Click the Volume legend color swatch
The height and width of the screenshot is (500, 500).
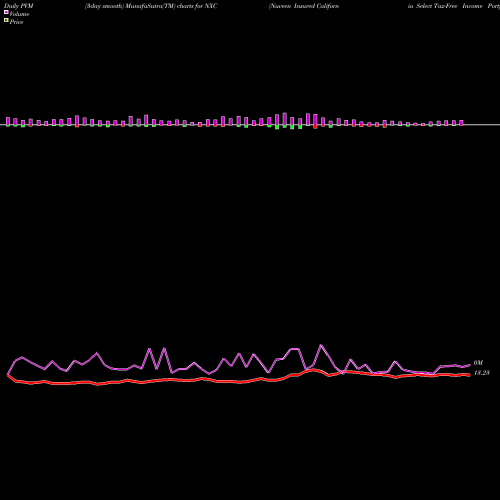pos(6,12)
